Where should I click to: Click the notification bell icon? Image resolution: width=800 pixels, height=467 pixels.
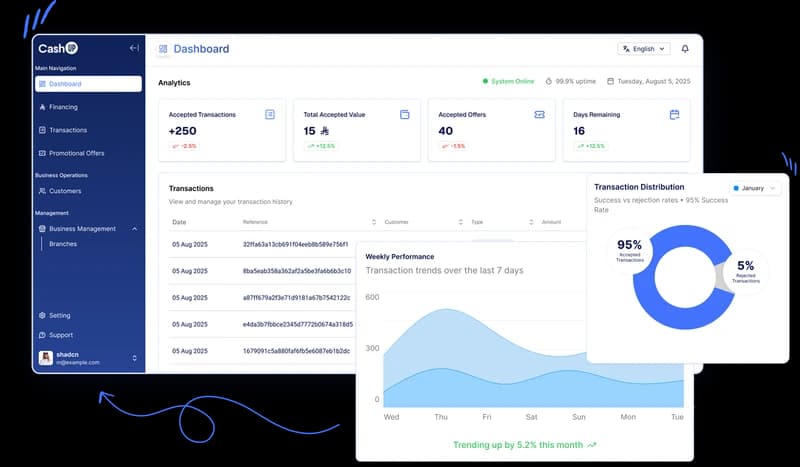[x=685, y=48]
